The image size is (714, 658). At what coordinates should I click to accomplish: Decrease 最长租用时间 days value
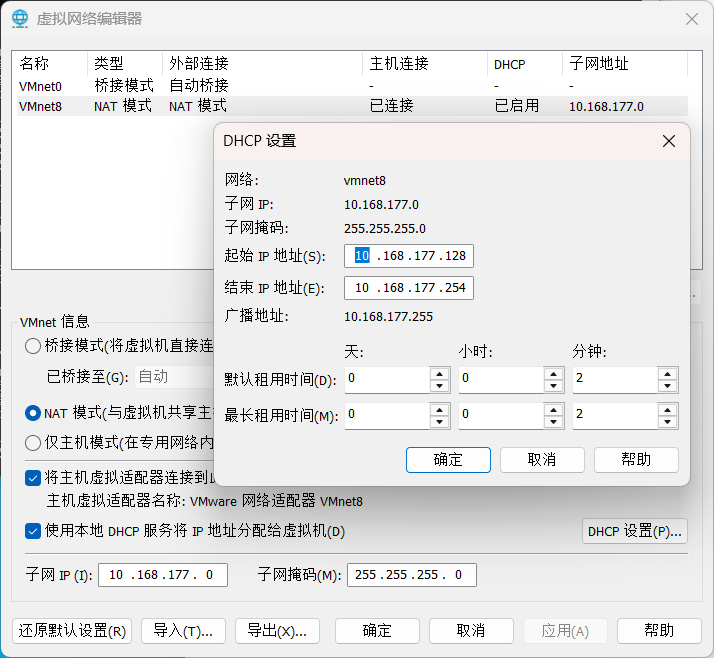(x=439, y=422)
